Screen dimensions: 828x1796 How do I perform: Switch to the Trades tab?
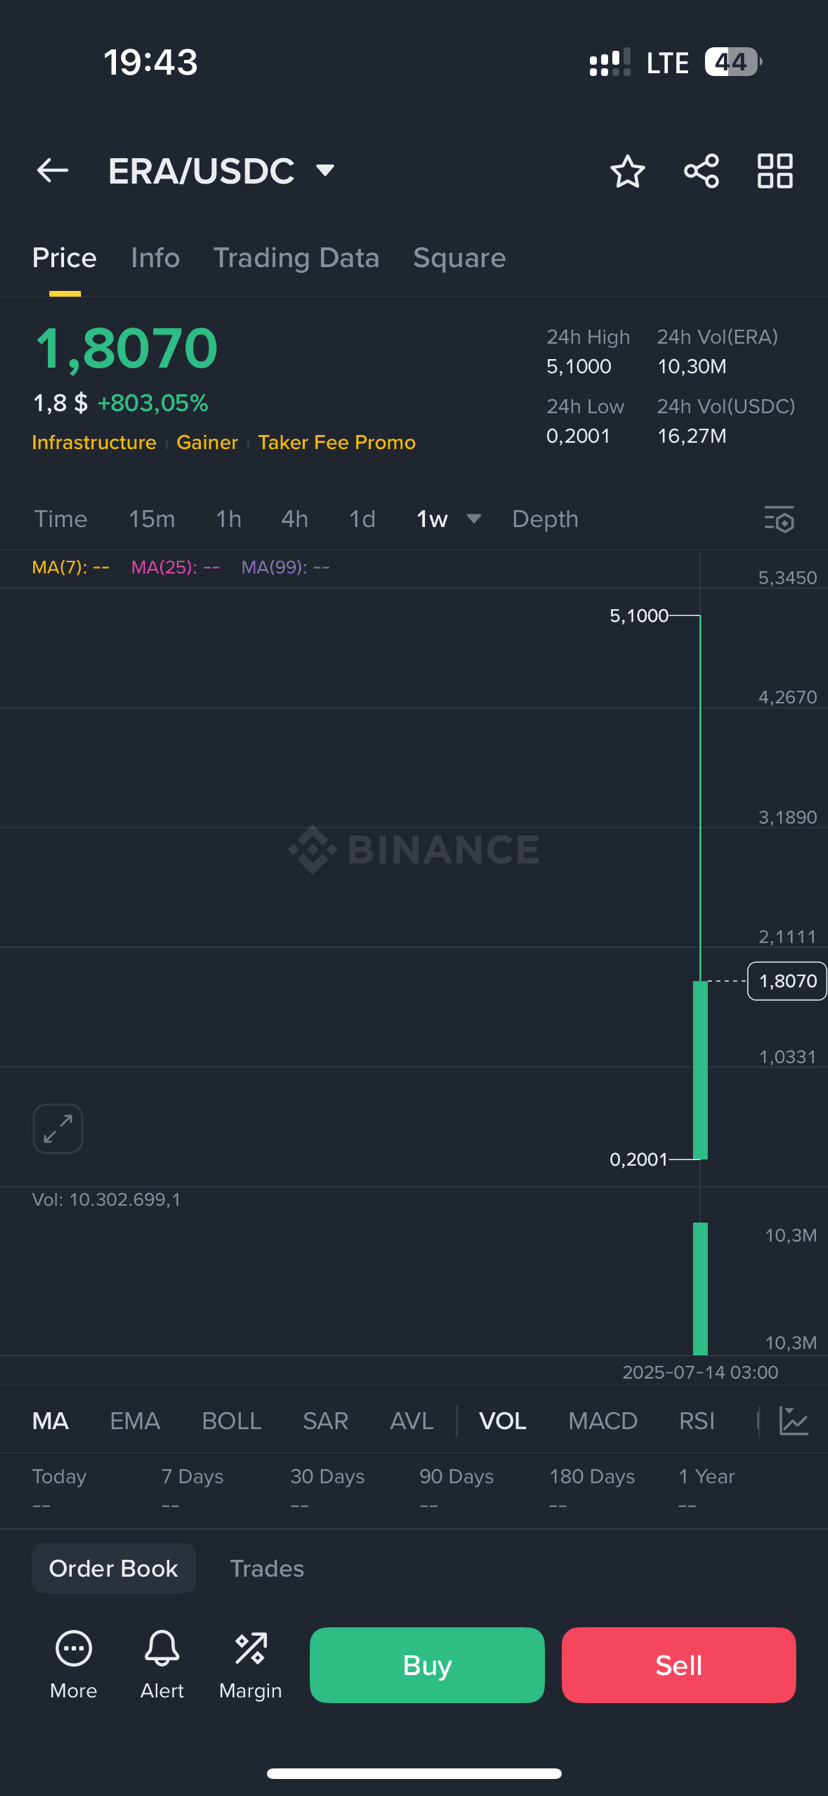pos(267,1568)
